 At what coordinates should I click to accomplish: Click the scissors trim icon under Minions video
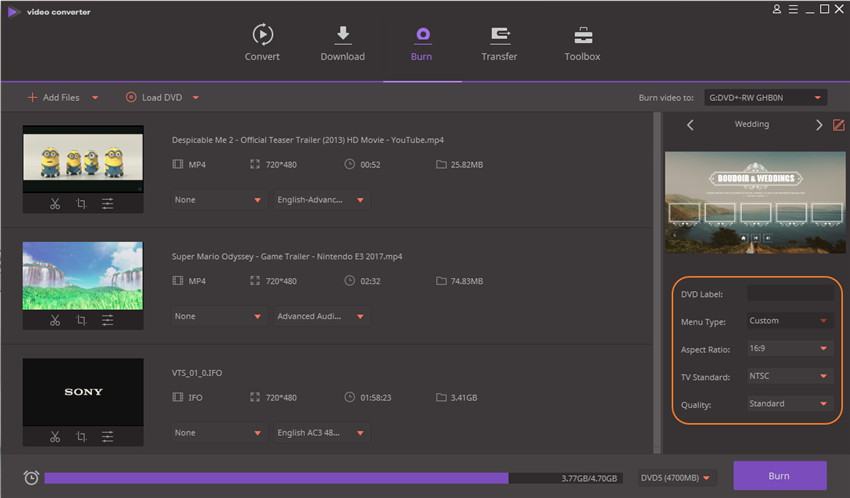click(x=55, y=203)
